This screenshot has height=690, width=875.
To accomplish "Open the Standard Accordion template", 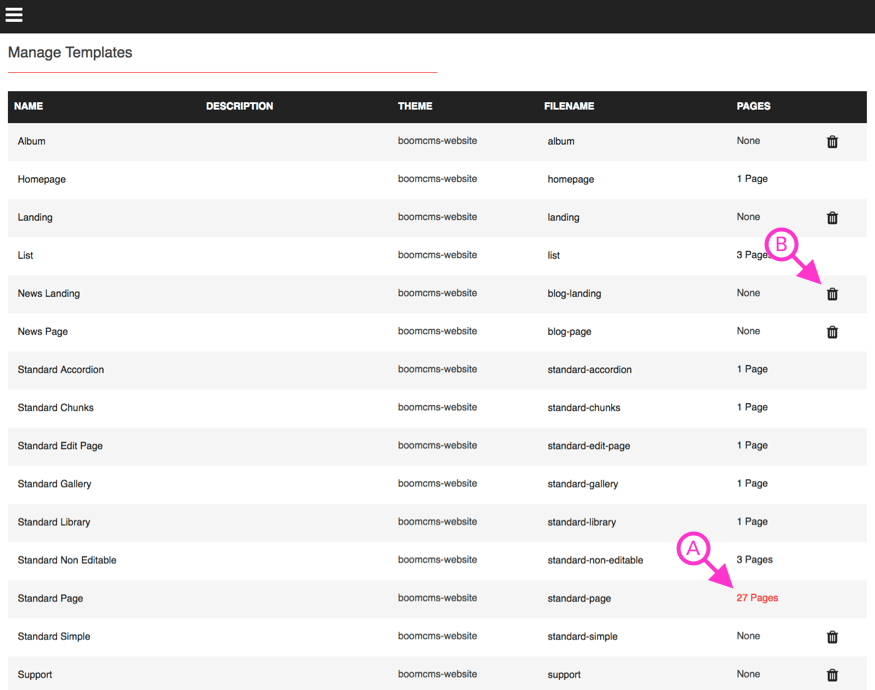I will pos(60,369).
